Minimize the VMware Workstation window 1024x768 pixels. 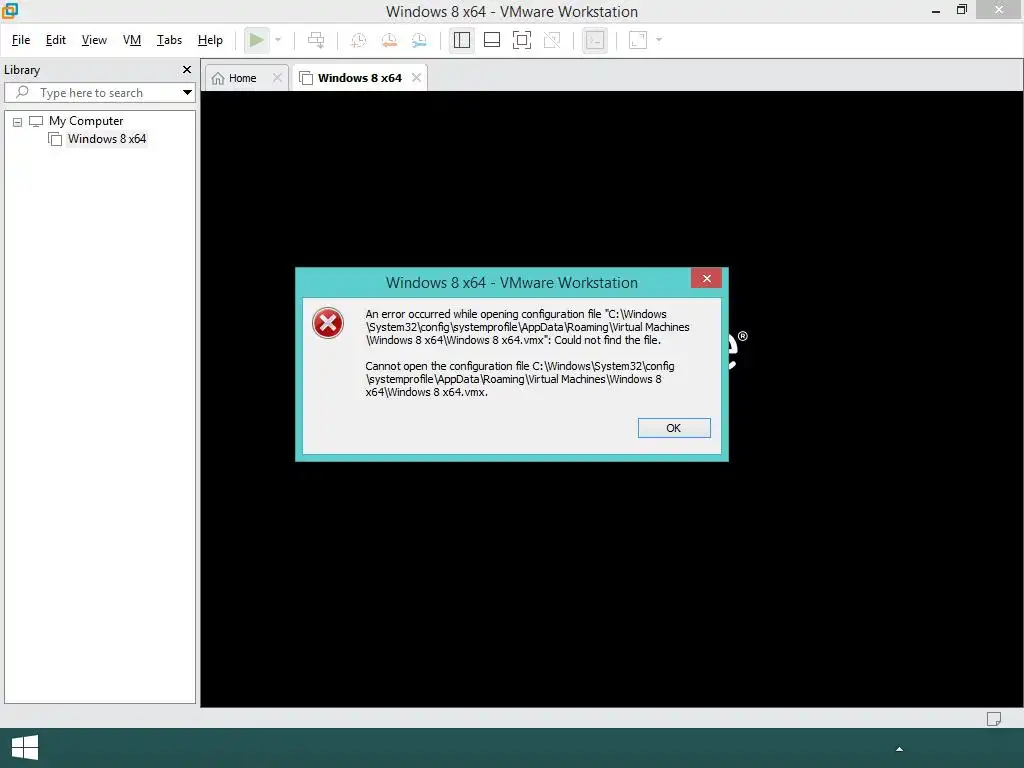(936, 11)
